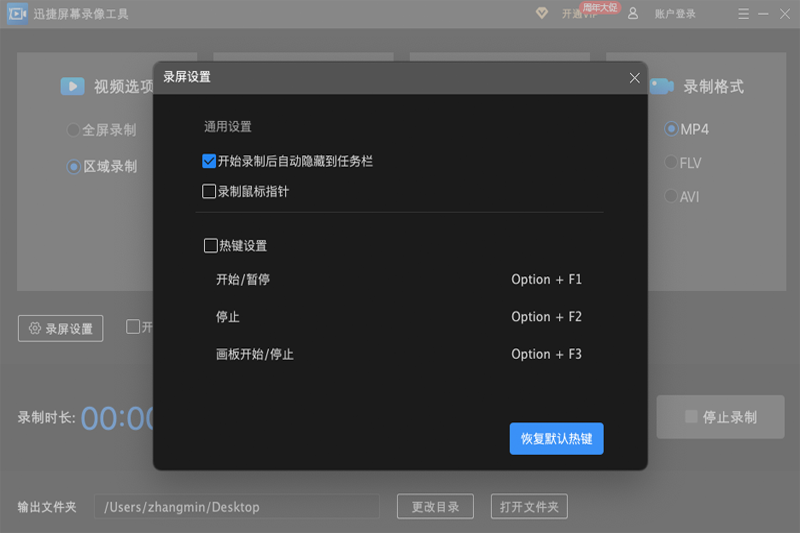Click the user account icon
Screen dimensions: 800x533
(633, 13)
